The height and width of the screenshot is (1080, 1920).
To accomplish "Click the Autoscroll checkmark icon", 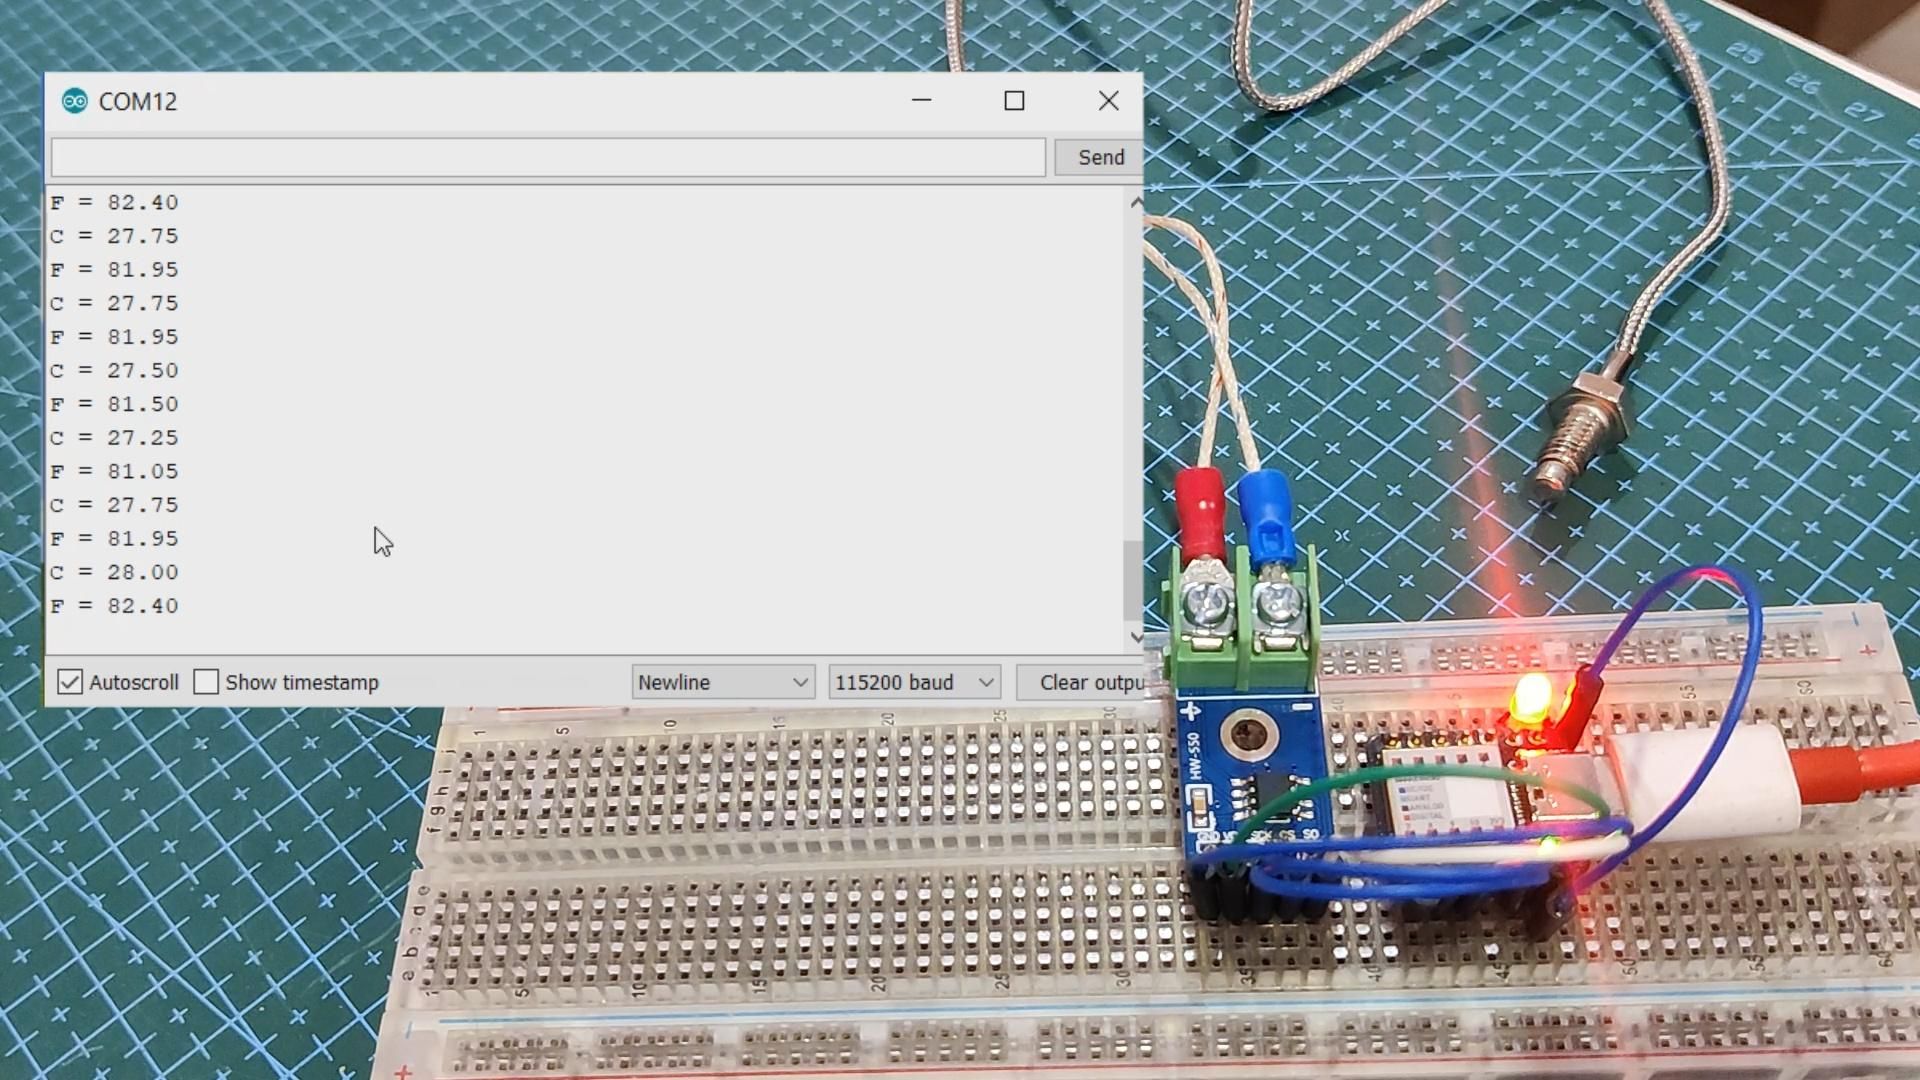I will (70, 681).
